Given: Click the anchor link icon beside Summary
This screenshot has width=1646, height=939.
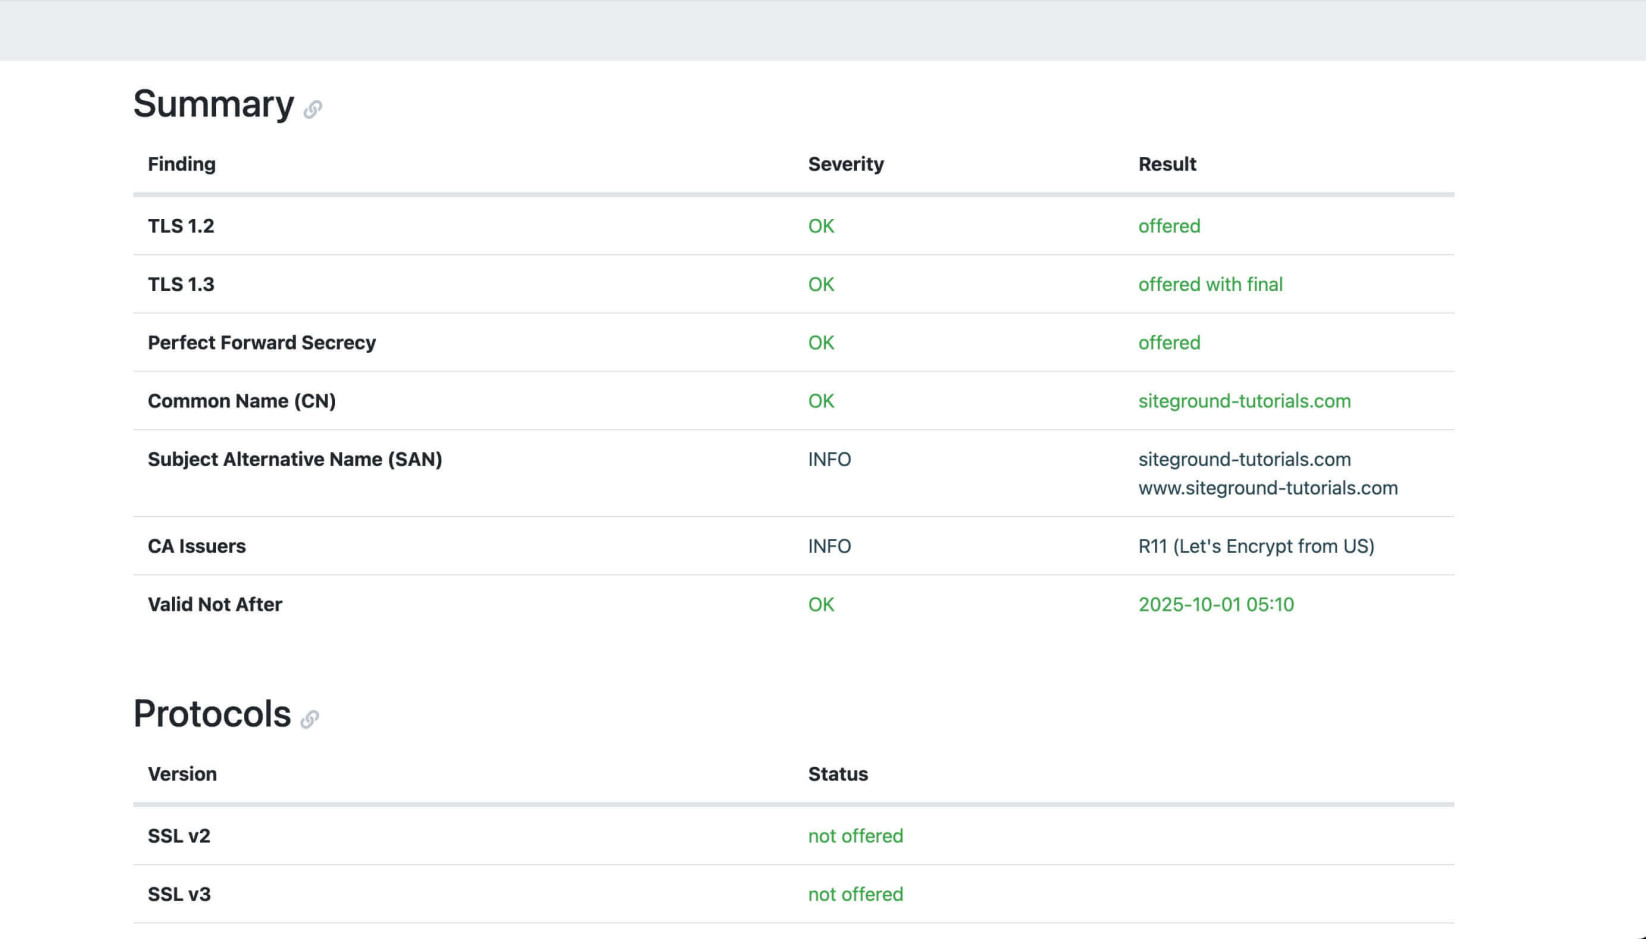Looking at the screenshot, I should coord(313,109).
